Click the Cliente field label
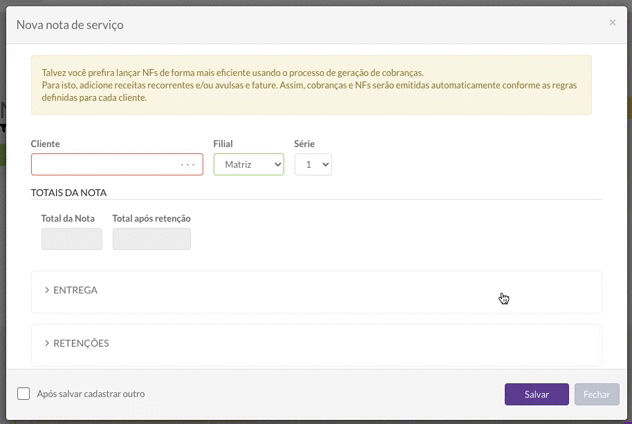 (45, 144)
